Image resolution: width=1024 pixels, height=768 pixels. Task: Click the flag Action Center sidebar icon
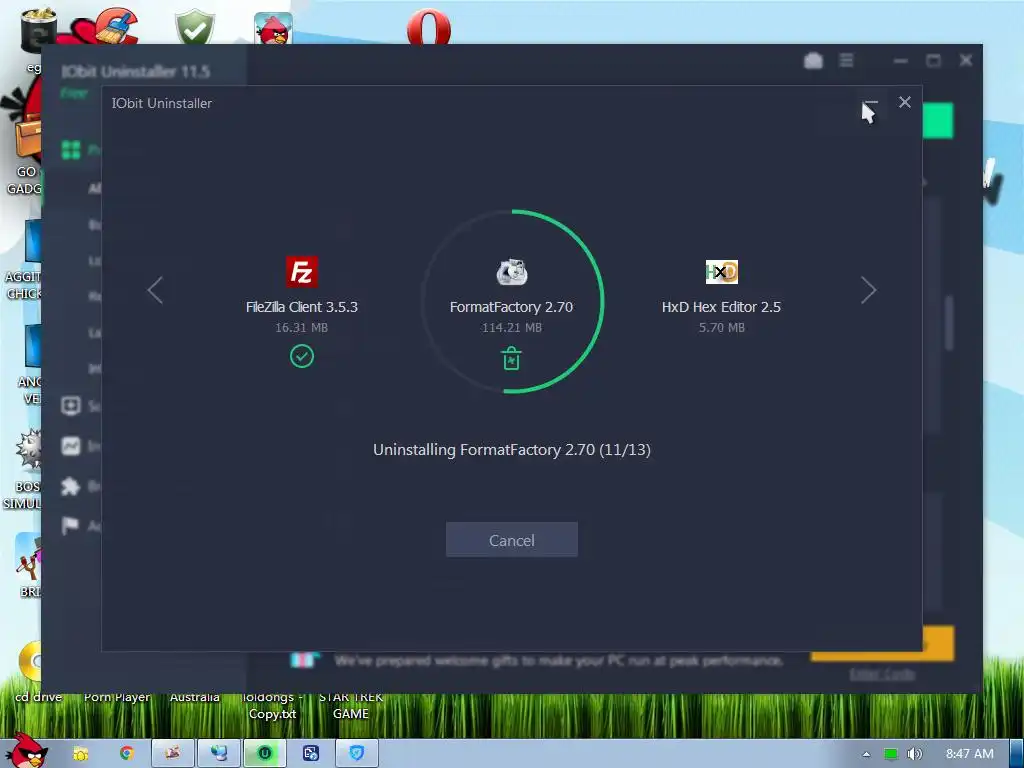pyautogui.click(x=71, y=526)
